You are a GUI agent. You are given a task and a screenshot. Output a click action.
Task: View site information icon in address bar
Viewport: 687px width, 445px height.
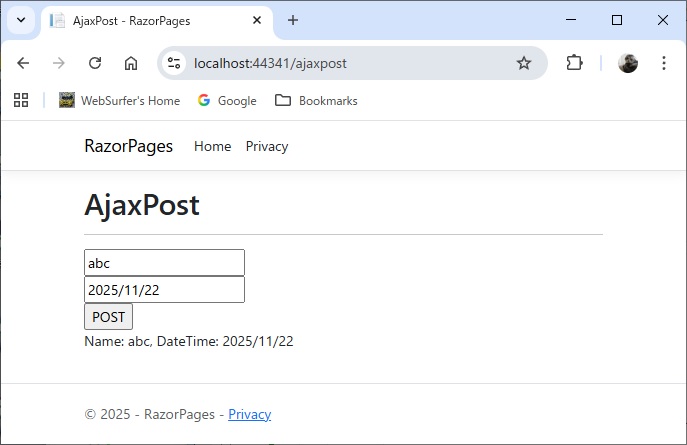tap(174, 63)
